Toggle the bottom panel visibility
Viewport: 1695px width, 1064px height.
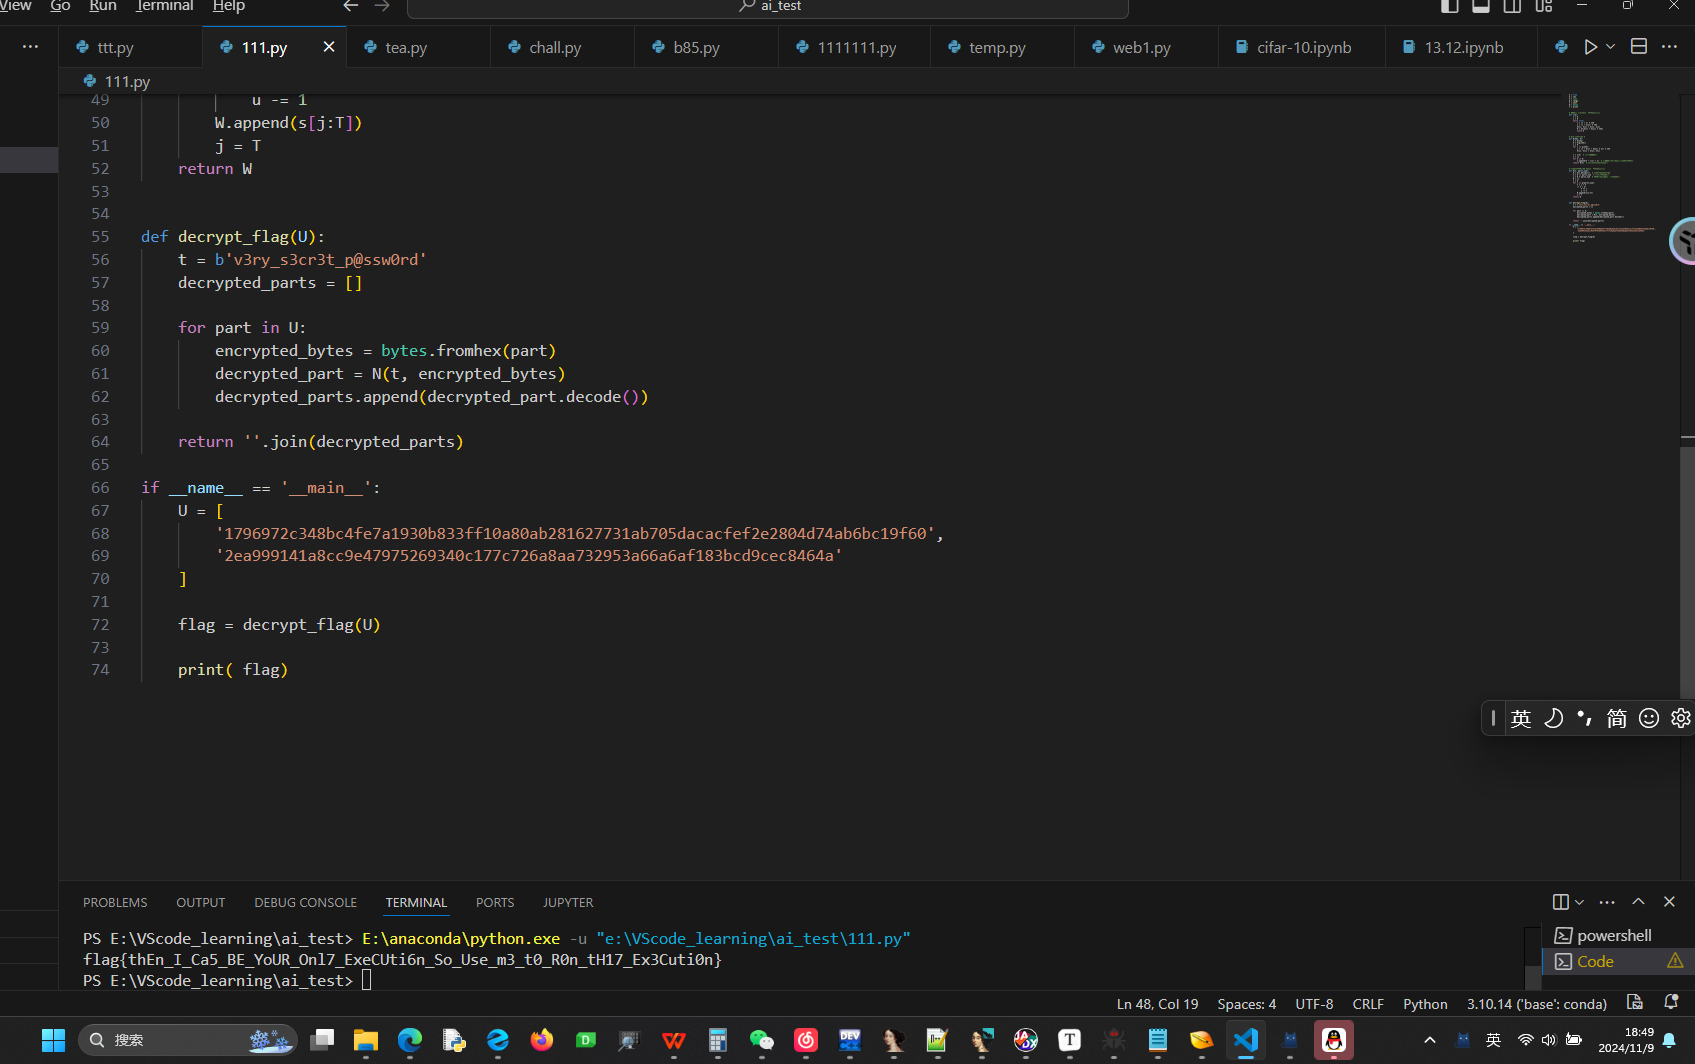click(1481, 7)
